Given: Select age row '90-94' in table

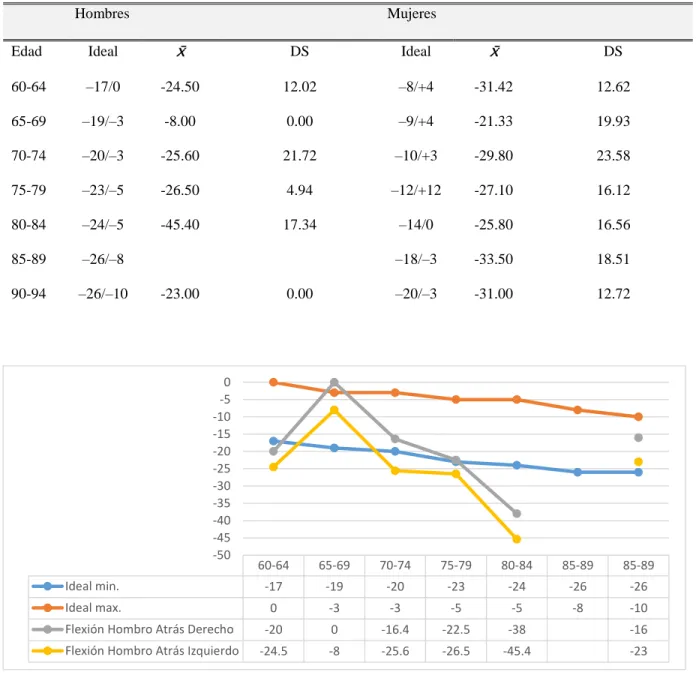Looking at the screenshot, I should click(x=28, y=294).
